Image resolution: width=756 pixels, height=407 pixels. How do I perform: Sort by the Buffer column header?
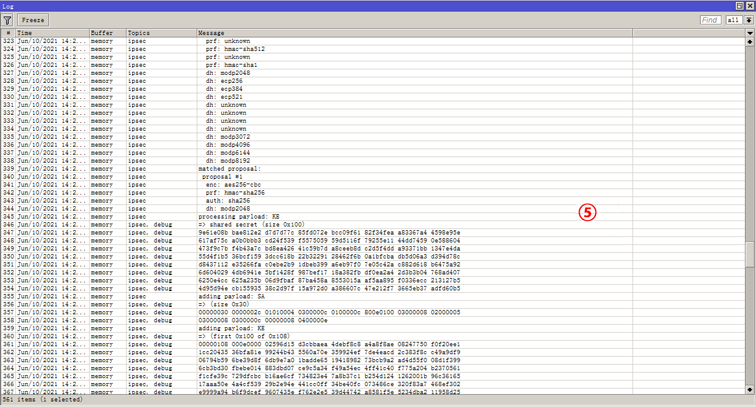click(x=108, y=33)
